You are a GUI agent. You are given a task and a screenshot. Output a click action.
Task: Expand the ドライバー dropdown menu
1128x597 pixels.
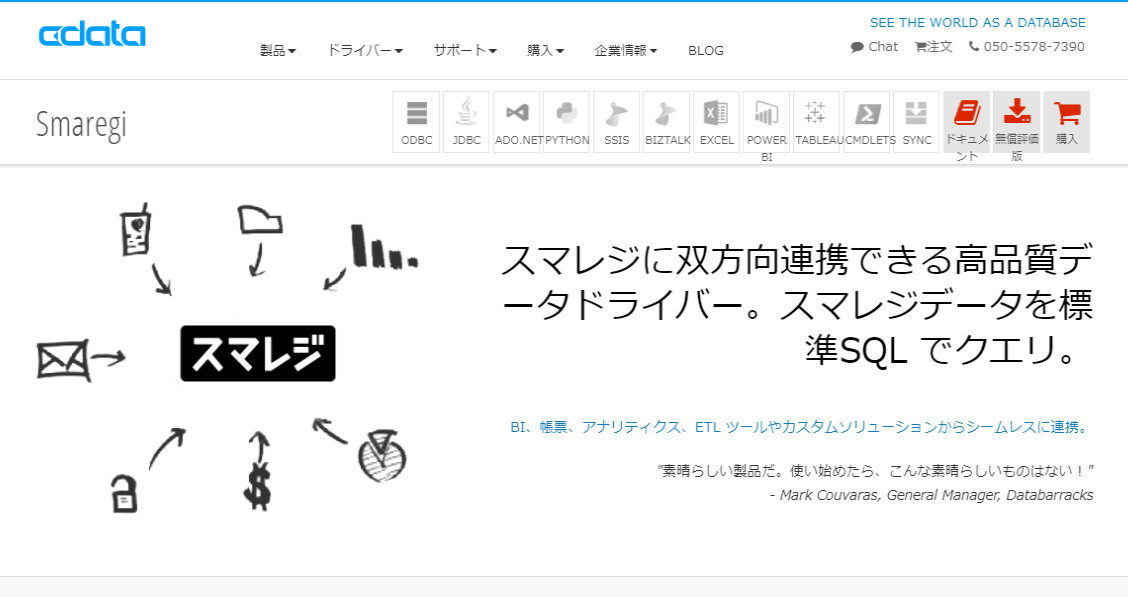point(365,50)
